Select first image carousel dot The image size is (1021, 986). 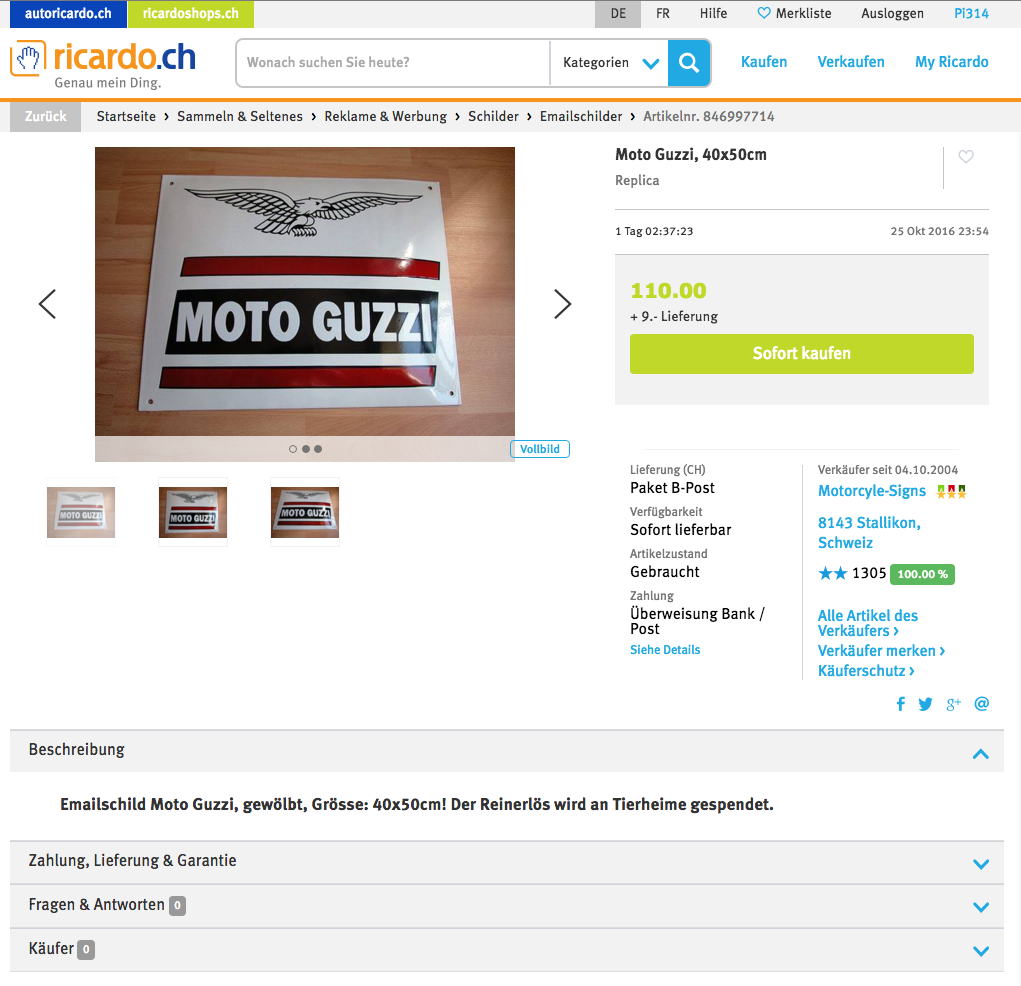[x=293, y=449]
